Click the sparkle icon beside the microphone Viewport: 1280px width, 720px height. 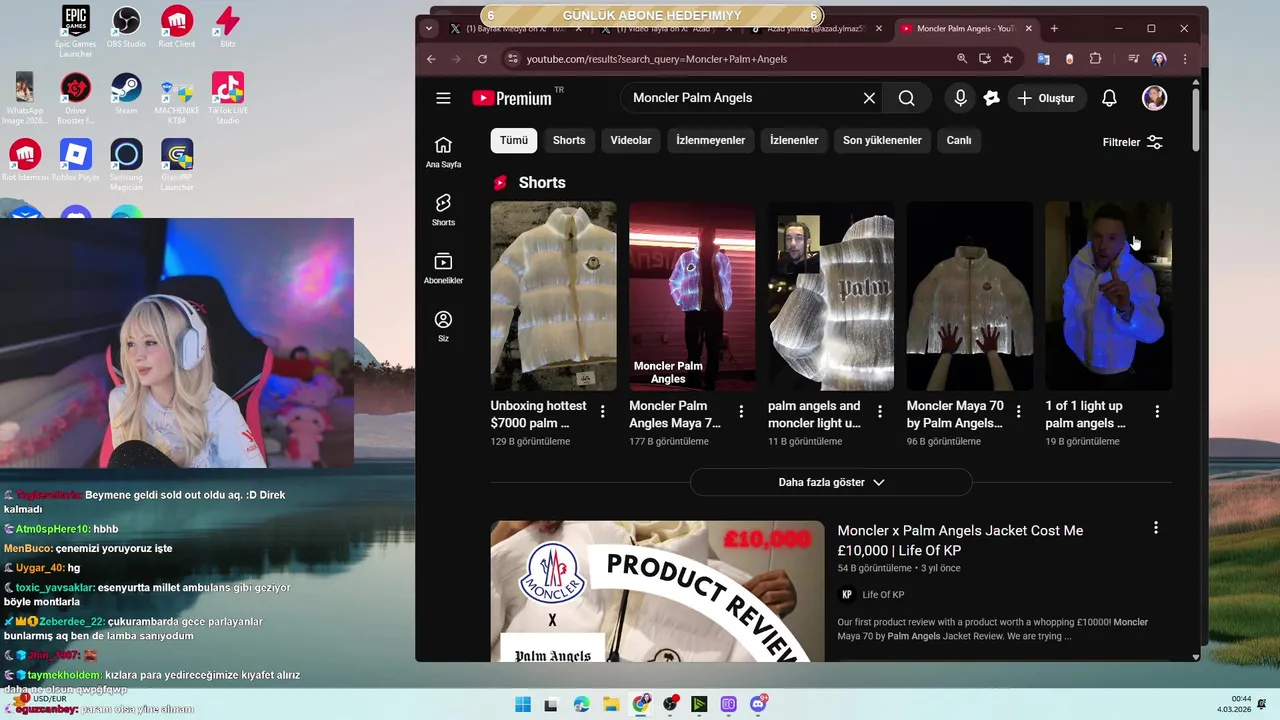click(991, 98)
